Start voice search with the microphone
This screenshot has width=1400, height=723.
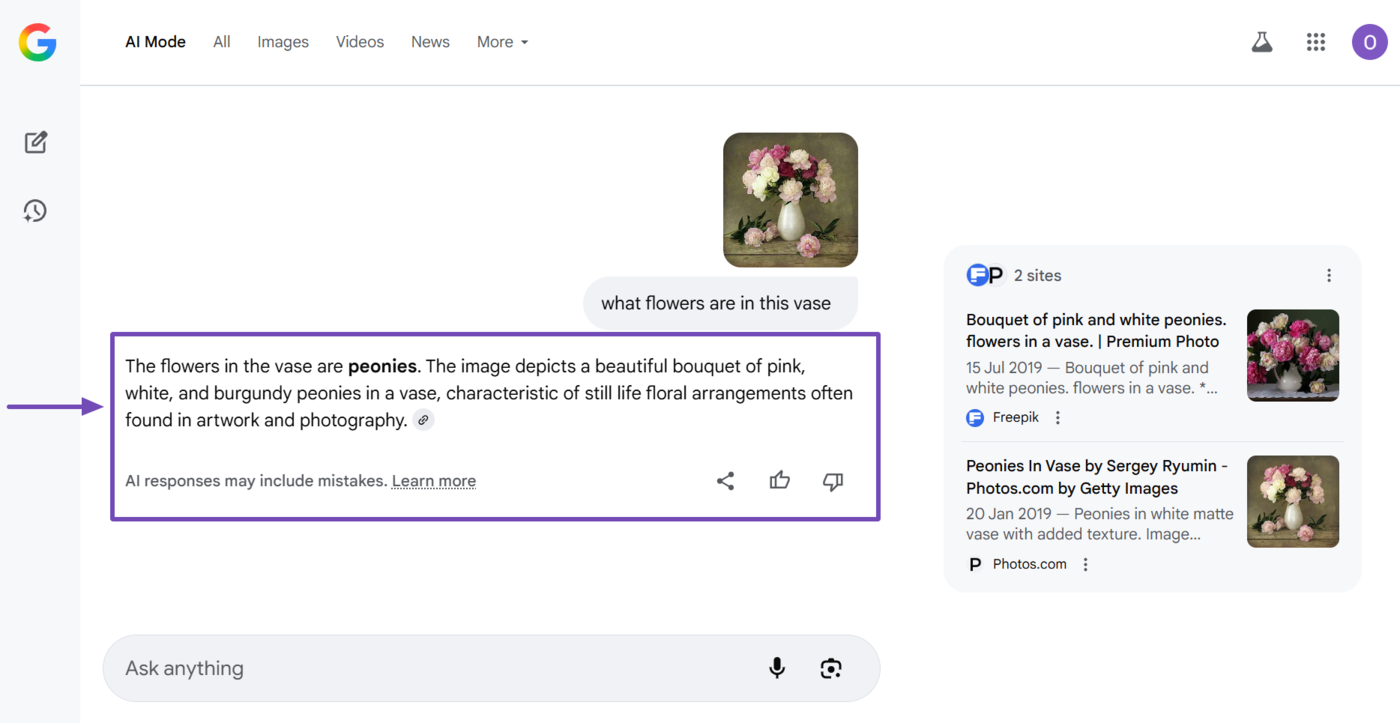pyautogui.click(x=777, y=668)
